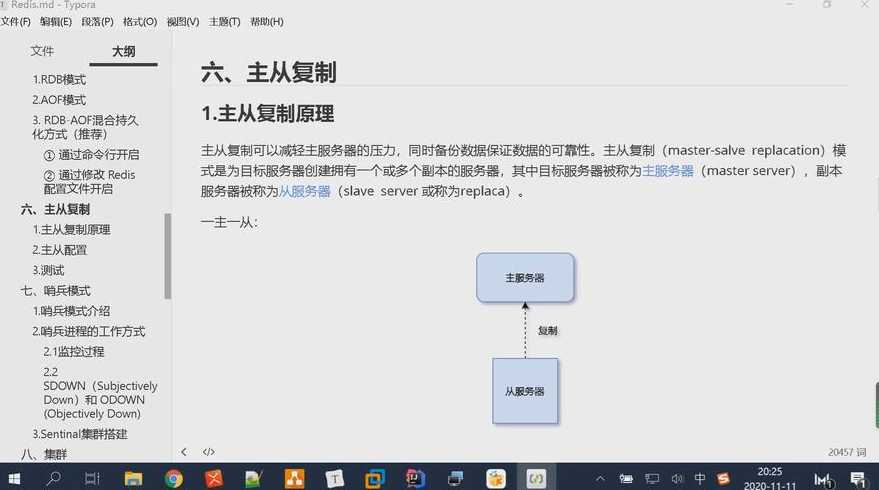The width and height of the screenshot is (879, 490).
Task: Go to 2.主从配置 in outline
Action: pos(59,250)
